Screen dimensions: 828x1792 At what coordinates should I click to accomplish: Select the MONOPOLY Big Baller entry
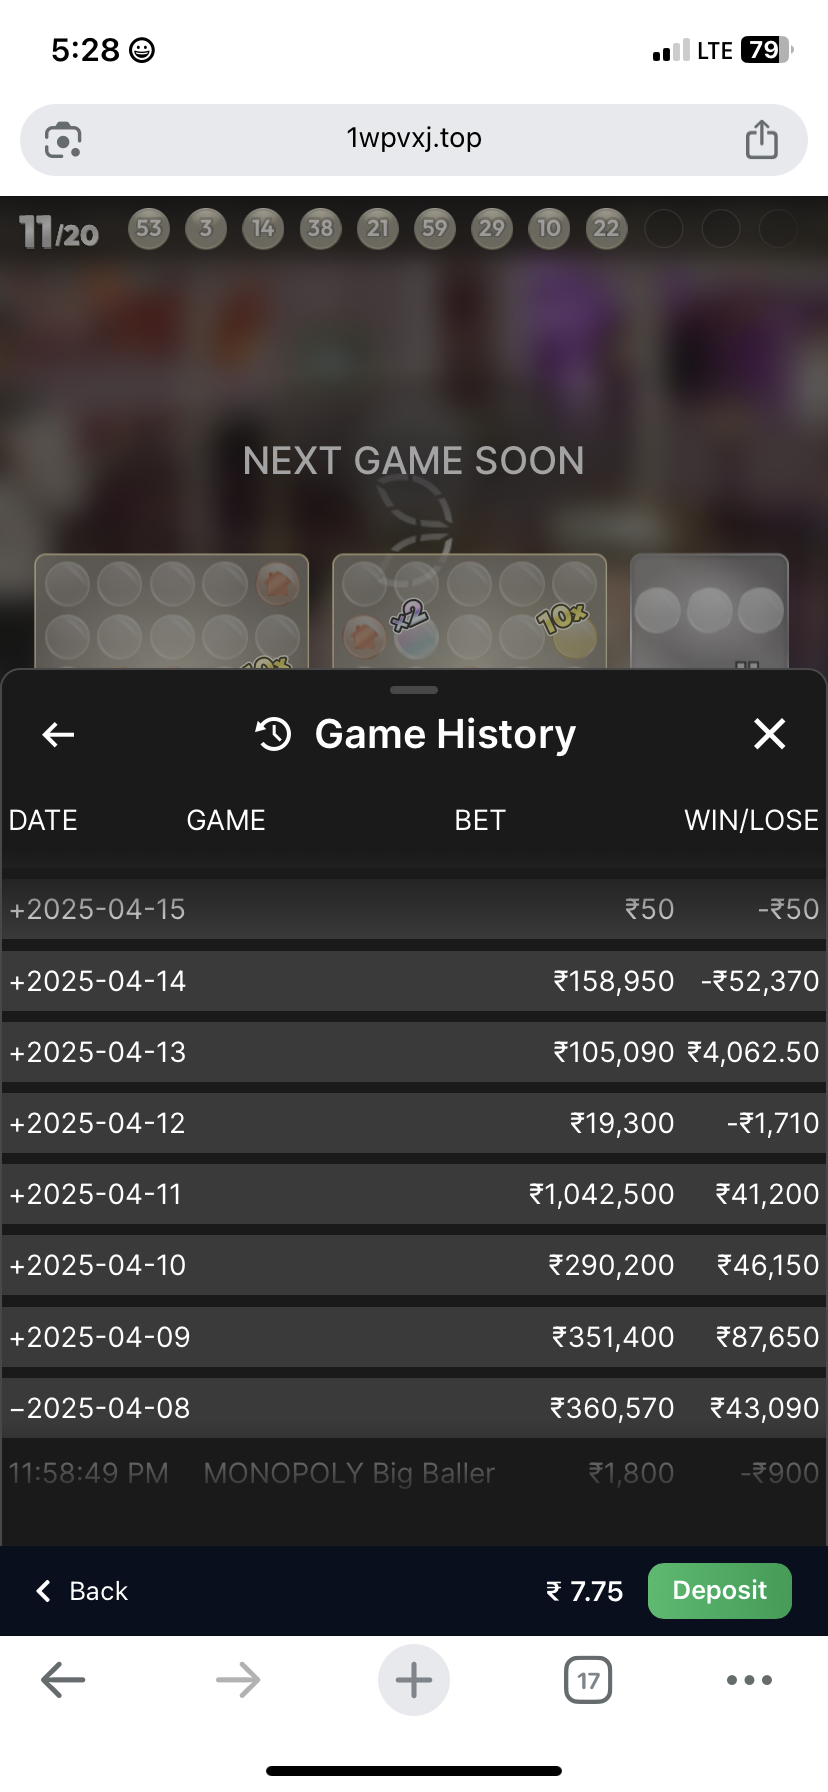pos(349,1473)
